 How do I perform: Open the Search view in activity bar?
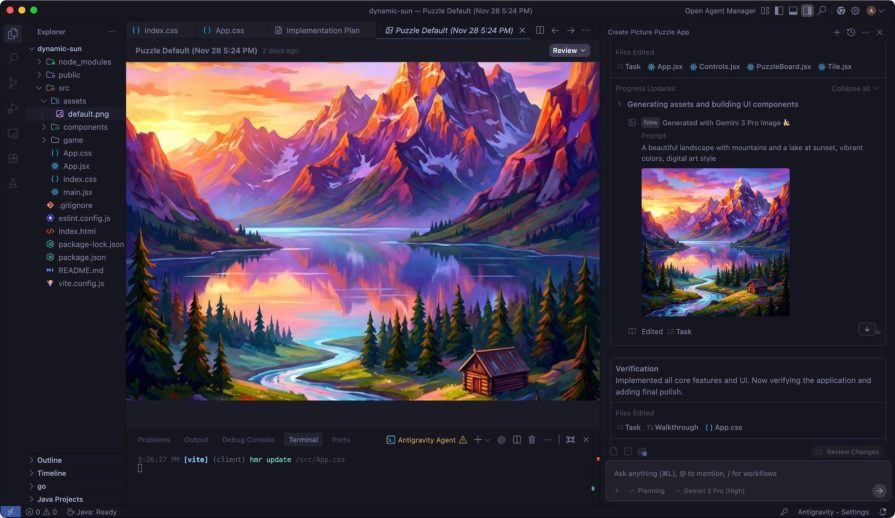(x=13, y=58)
